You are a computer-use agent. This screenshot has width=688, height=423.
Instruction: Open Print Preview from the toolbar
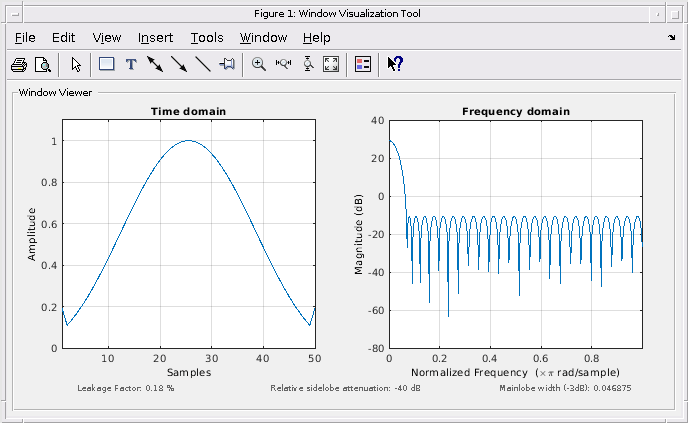[43, 65]
